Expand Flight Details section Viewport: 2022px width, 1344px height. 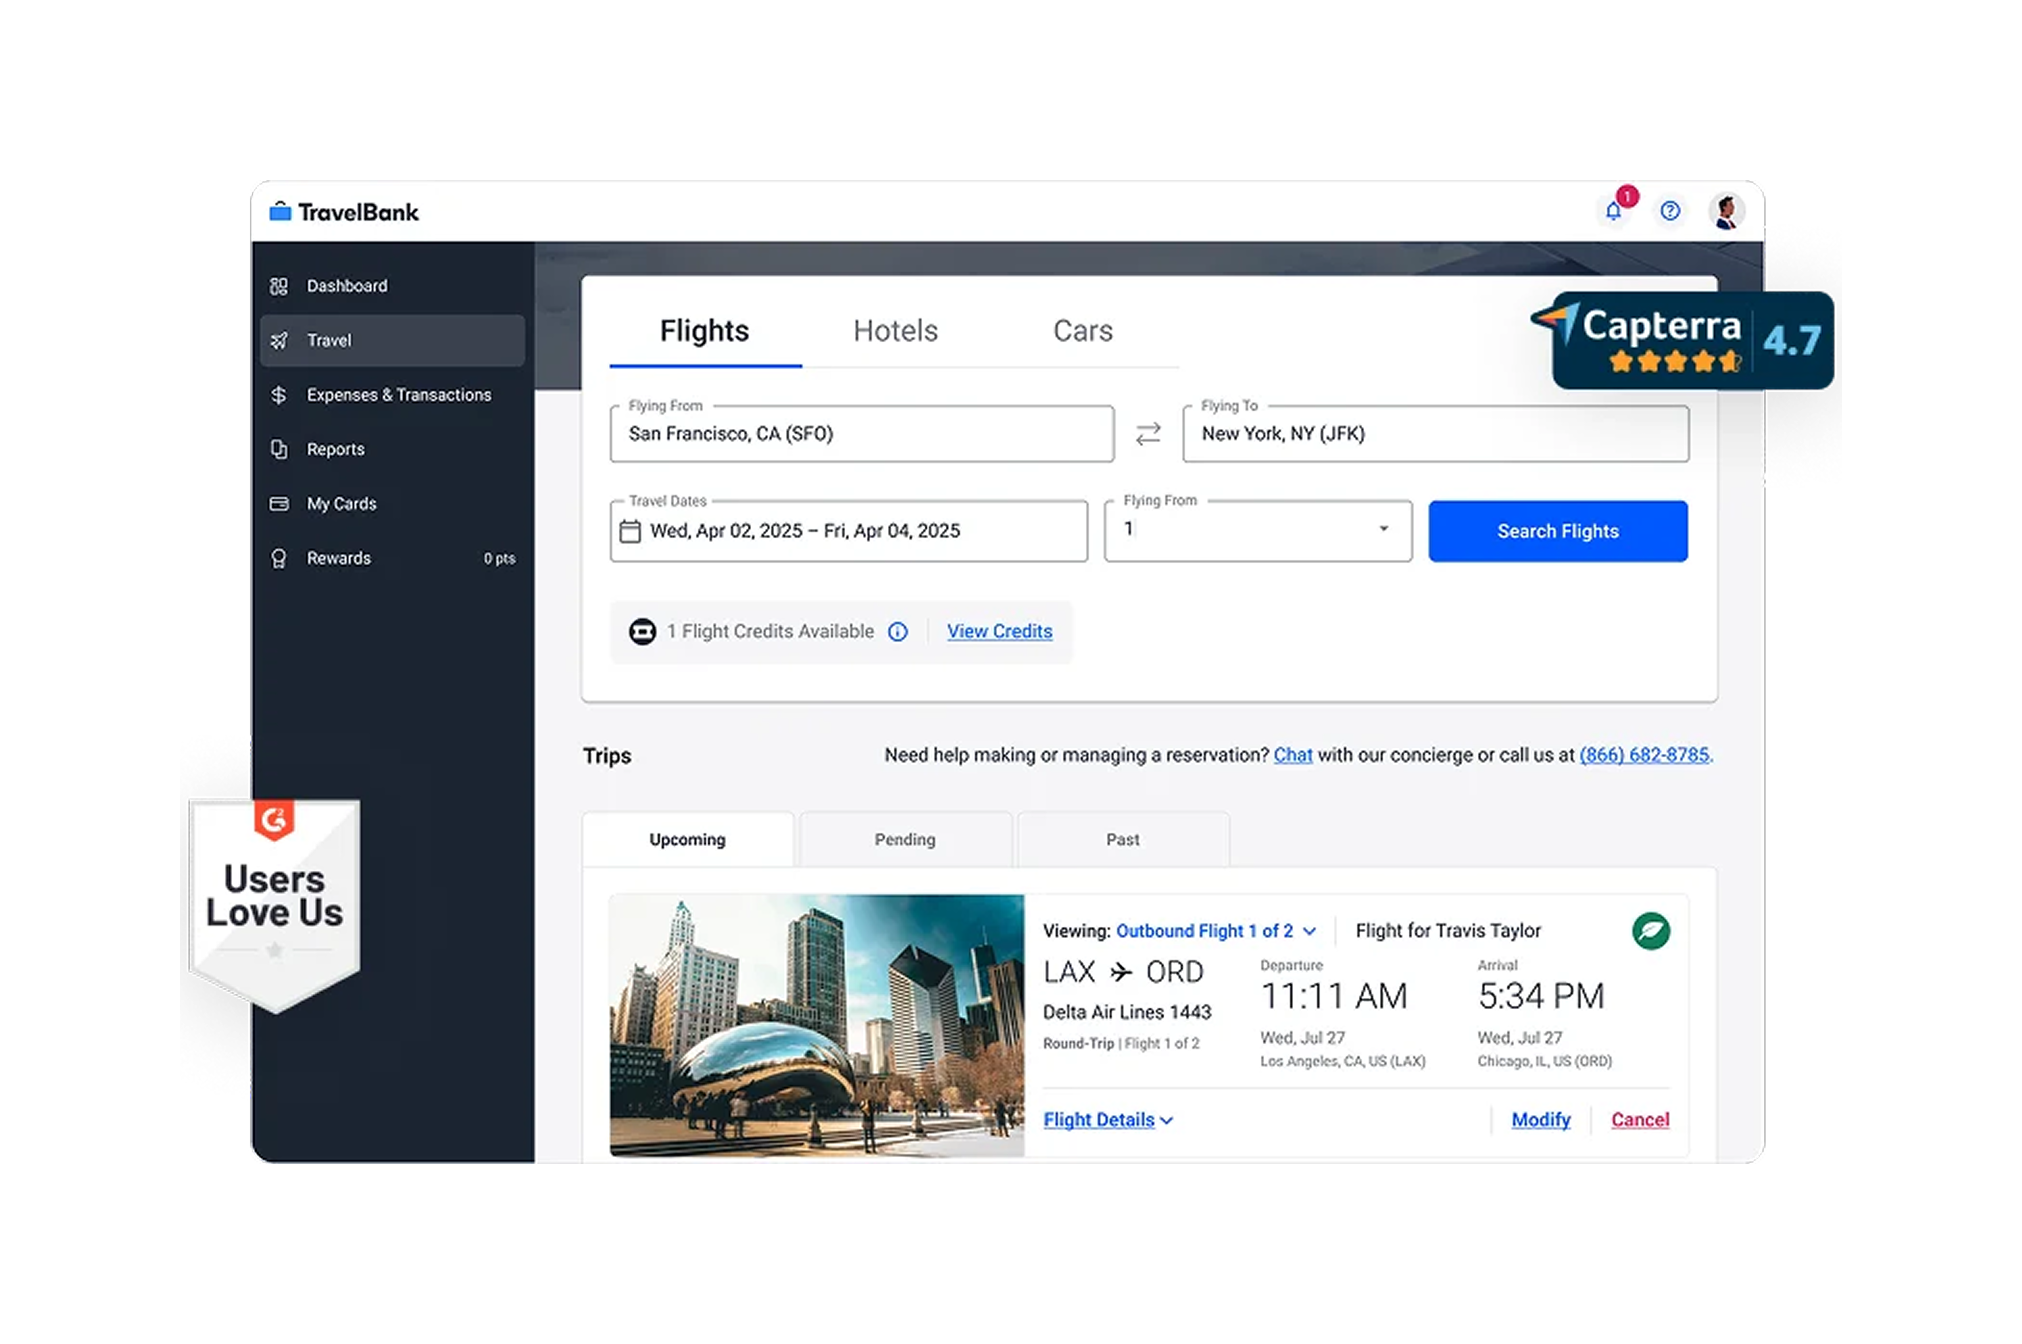point(1107,1120)
